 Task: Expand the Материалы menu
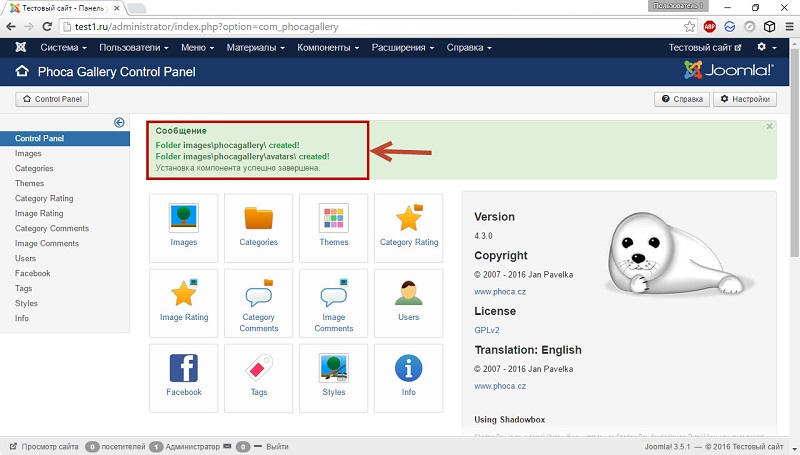coord(256,47)
